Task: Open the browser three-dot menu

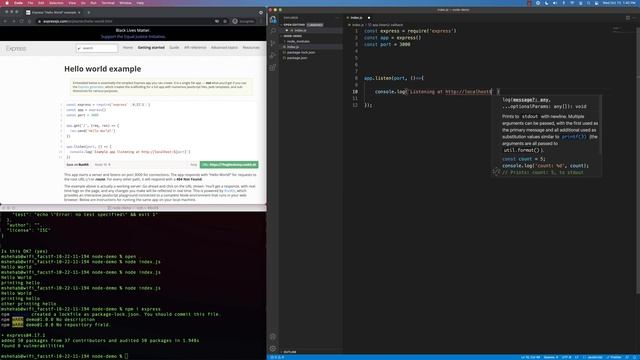Action: point(262,21)
